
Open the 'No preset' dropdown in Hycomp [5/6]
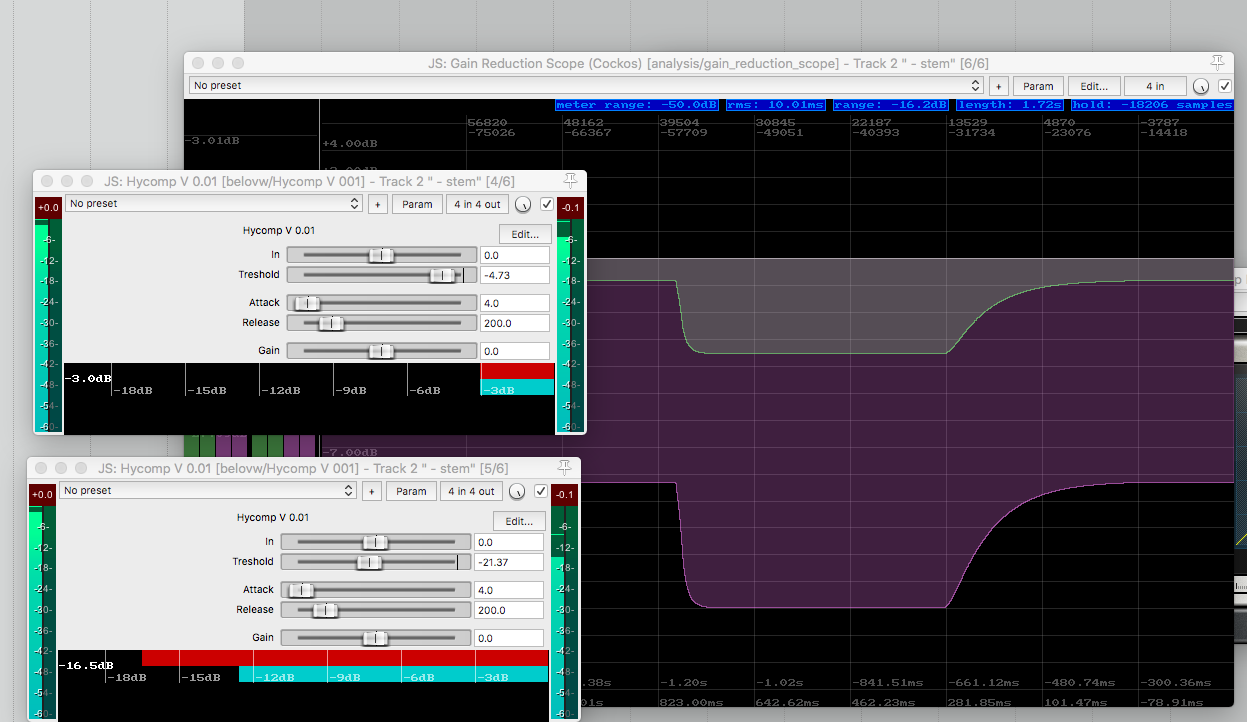click(x=207, y=491)
